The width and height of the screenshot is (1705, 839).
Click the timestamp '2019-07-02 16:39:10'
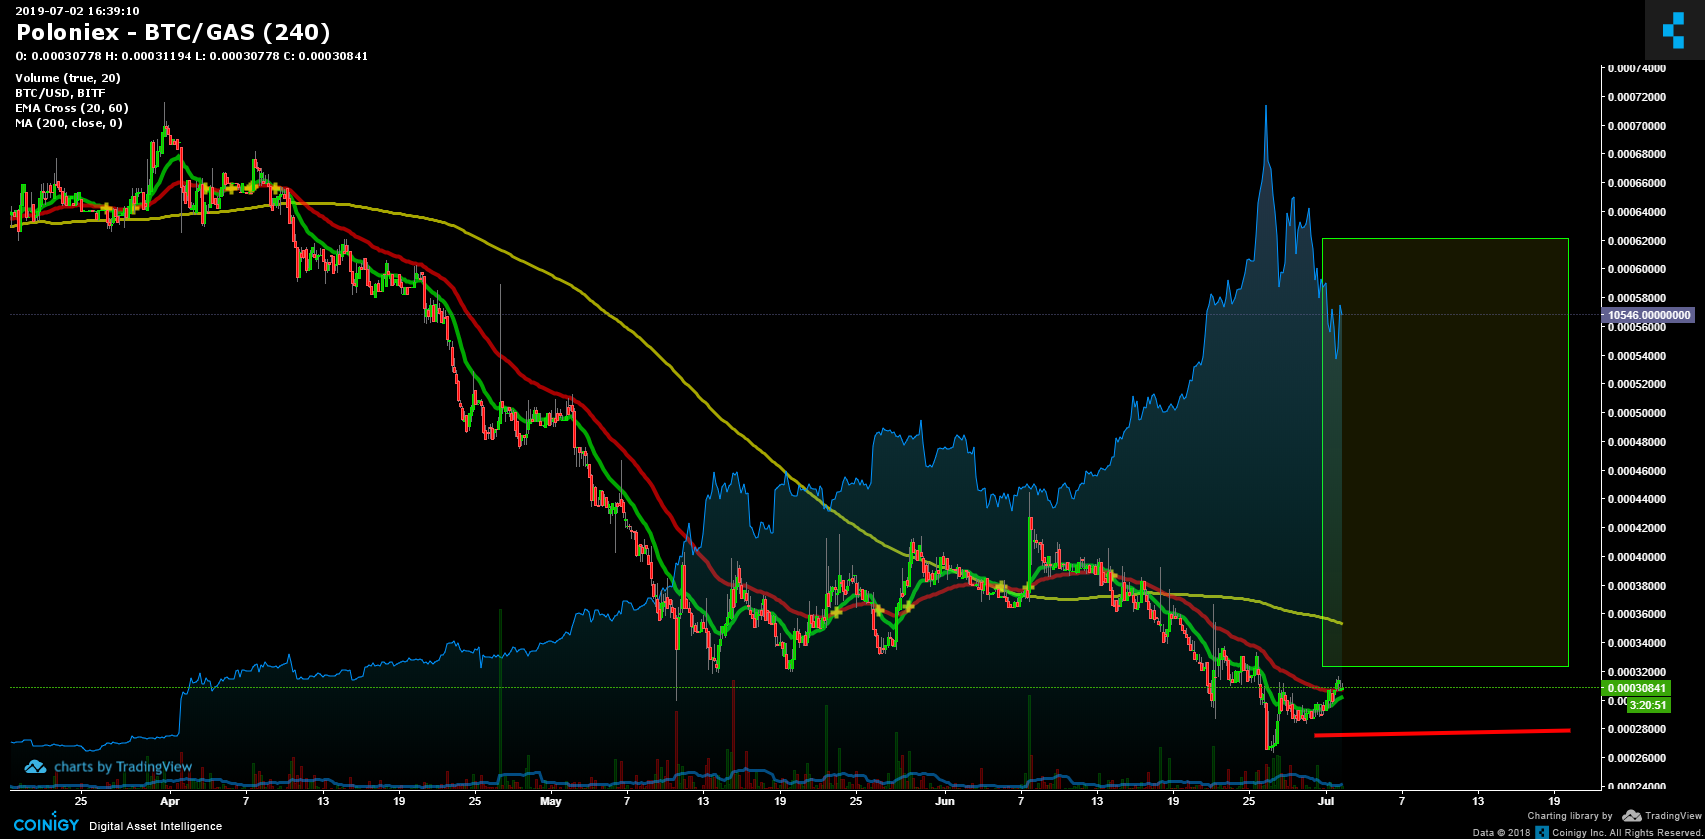tap(77, 11)
